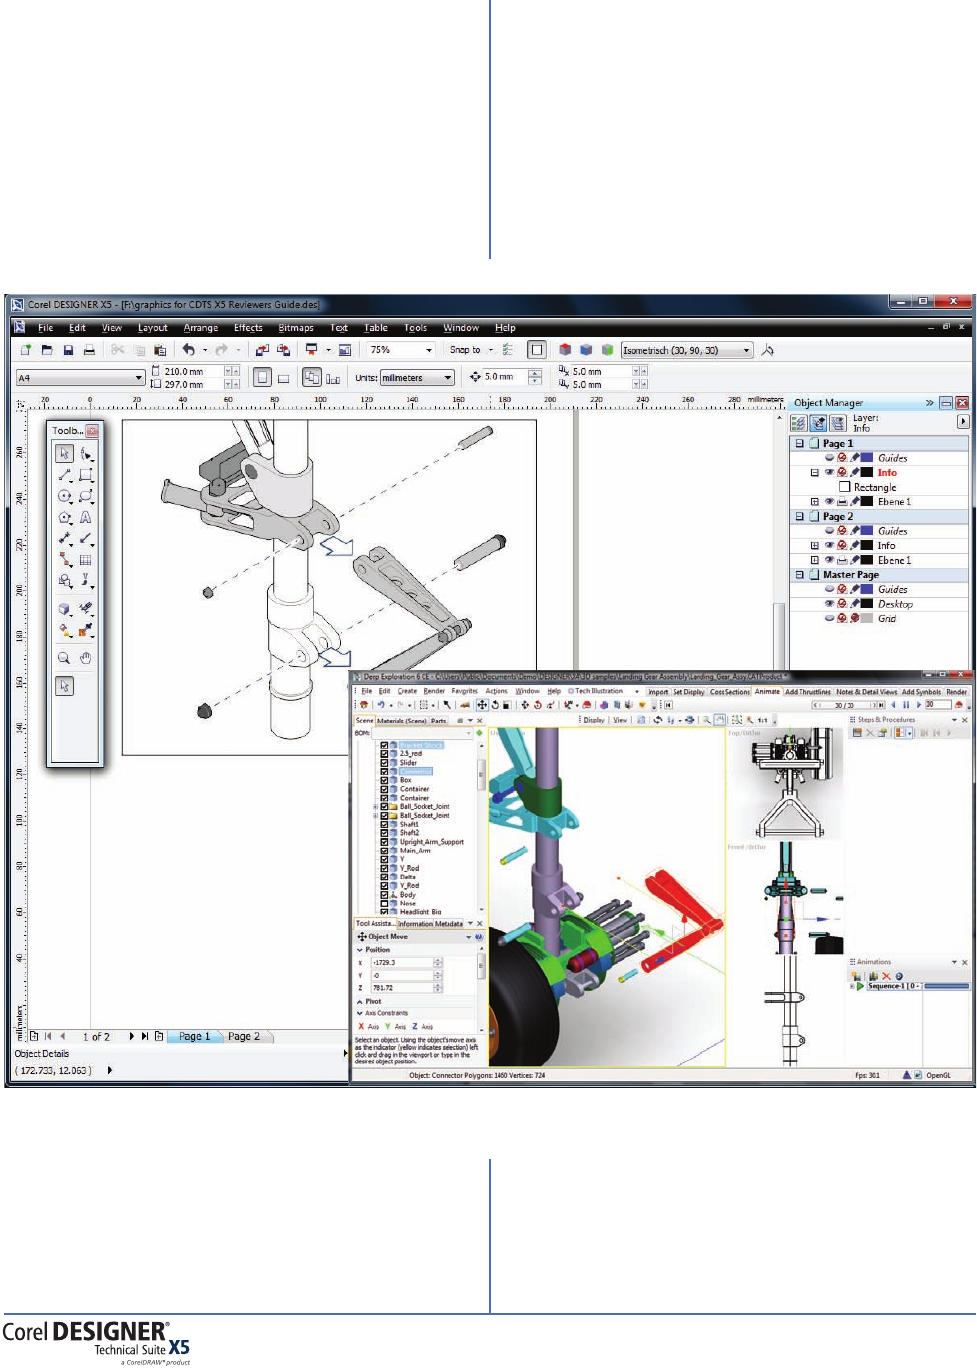Collapse the Page 1 tree node in Object Manager
Viewport: 977px width, 1370px height.
coord(799,443)
